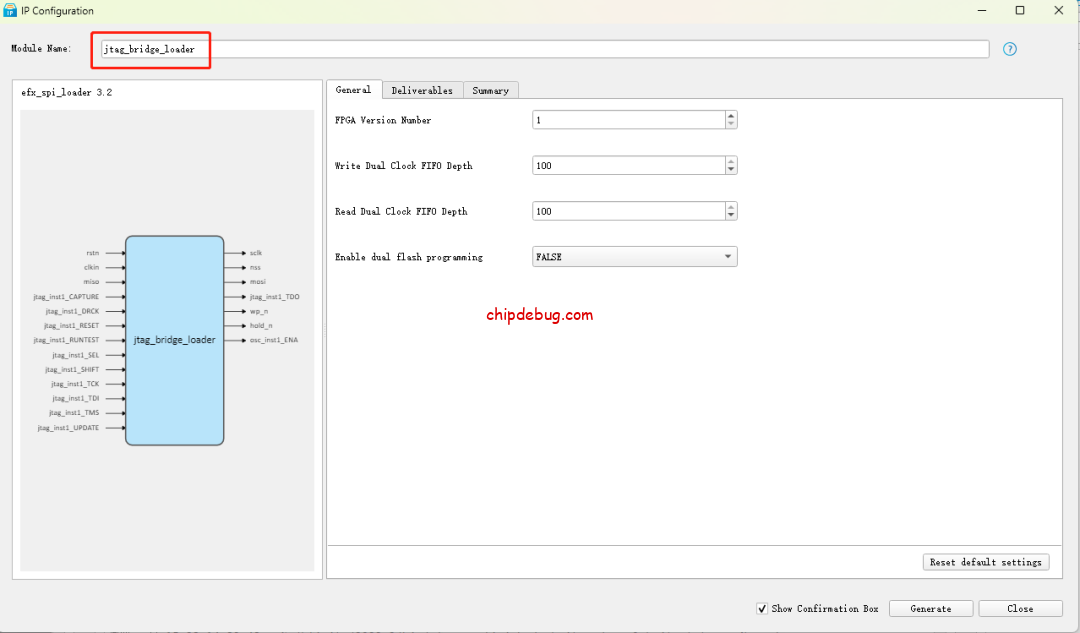Click the IP Configuration title bar icon

click(12, 10)
